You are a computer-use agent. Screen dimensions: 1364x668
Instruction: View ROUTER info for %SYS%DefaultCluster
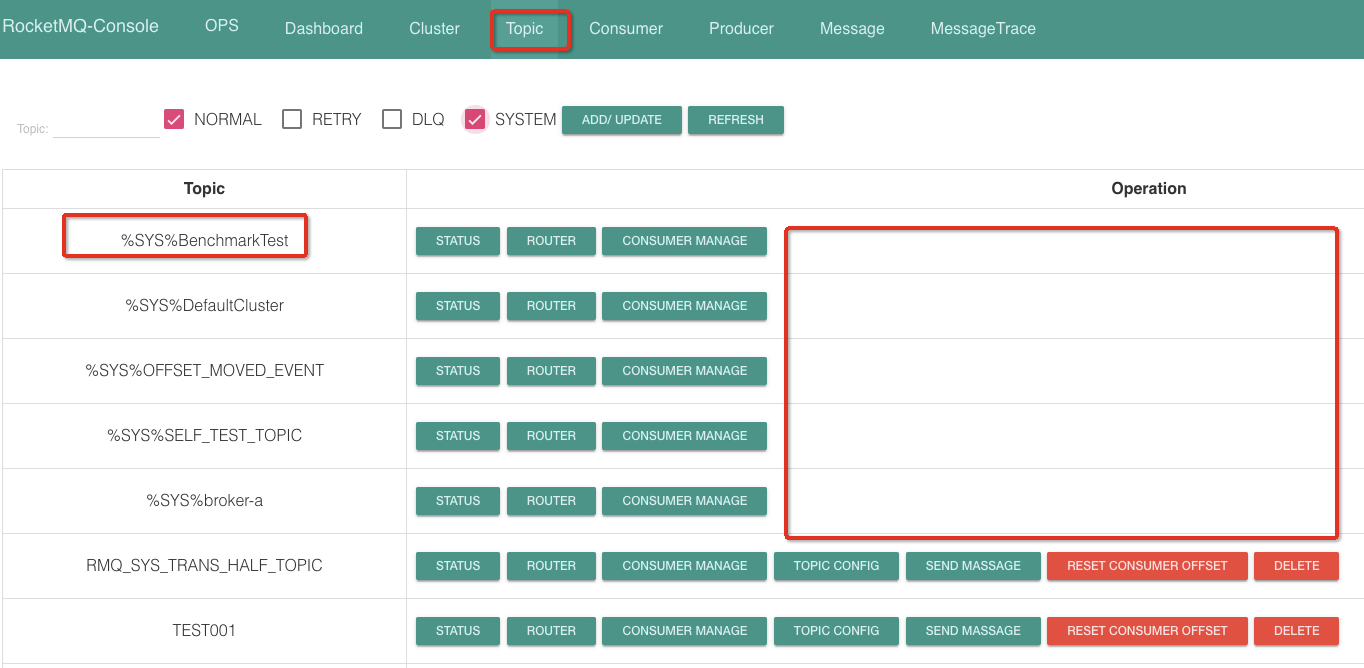coord(551,306)
